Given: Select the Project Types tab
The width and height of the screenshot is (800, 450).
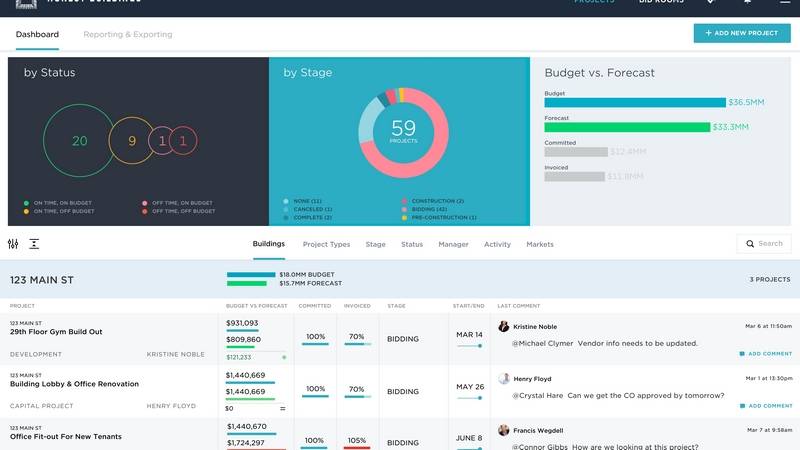Looking at the screenshot, I should pos(326,244).
